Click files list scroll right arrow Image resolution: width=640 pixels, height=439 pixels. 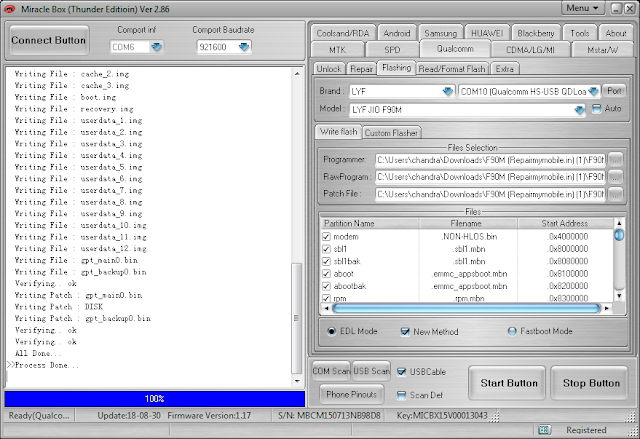pyautogui.click(x=607, y=308)
